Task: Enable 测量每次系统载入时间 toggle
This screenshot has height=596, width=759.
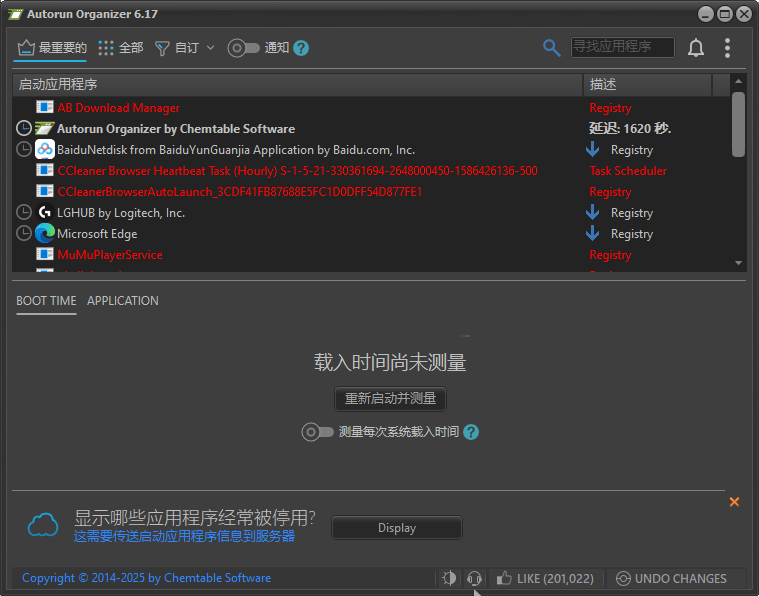Action: (x=317, y=432)
